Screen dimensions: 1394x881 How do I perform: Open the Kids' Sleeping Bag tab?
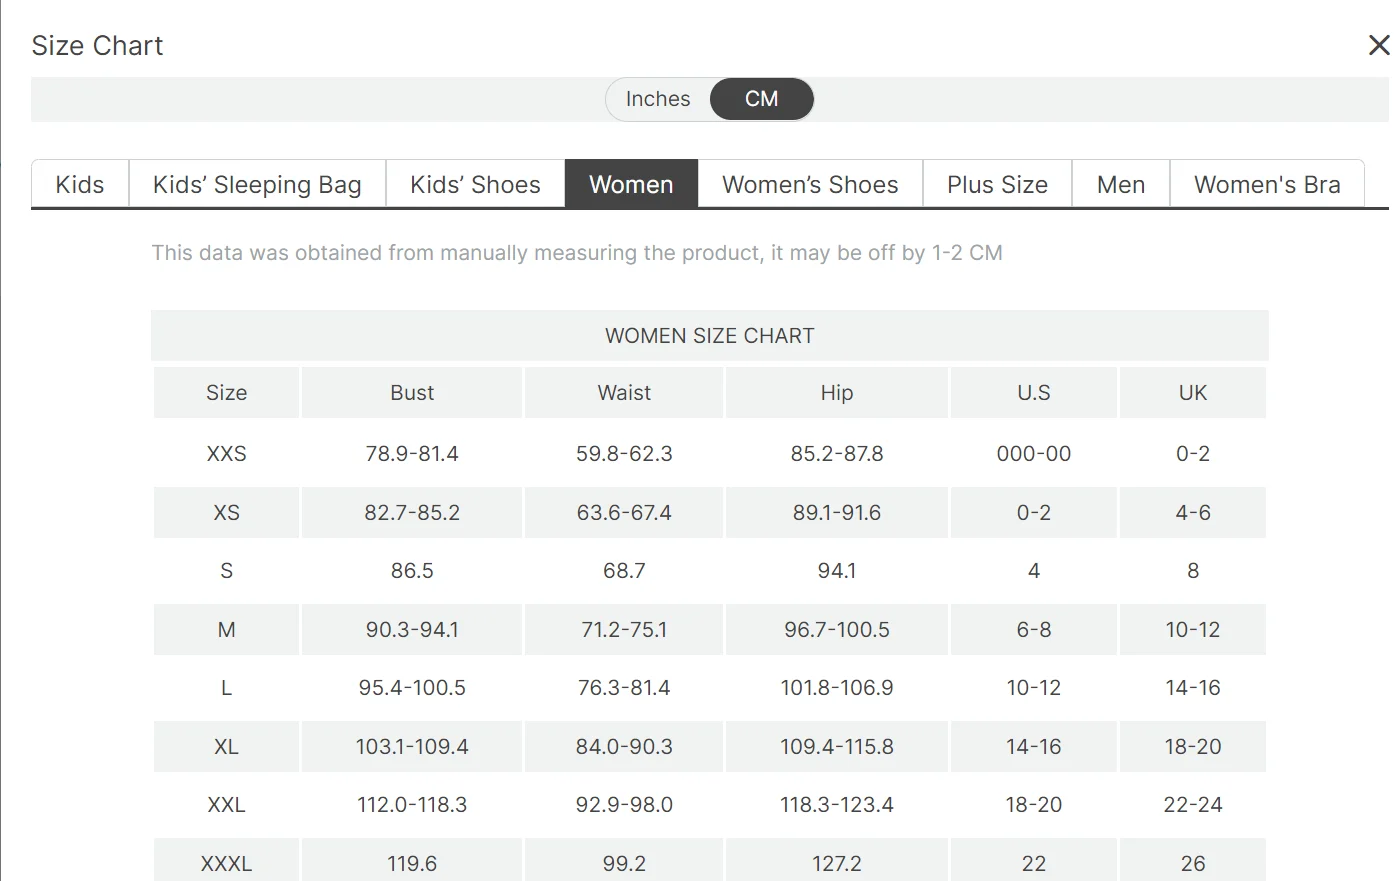[257, 184]
